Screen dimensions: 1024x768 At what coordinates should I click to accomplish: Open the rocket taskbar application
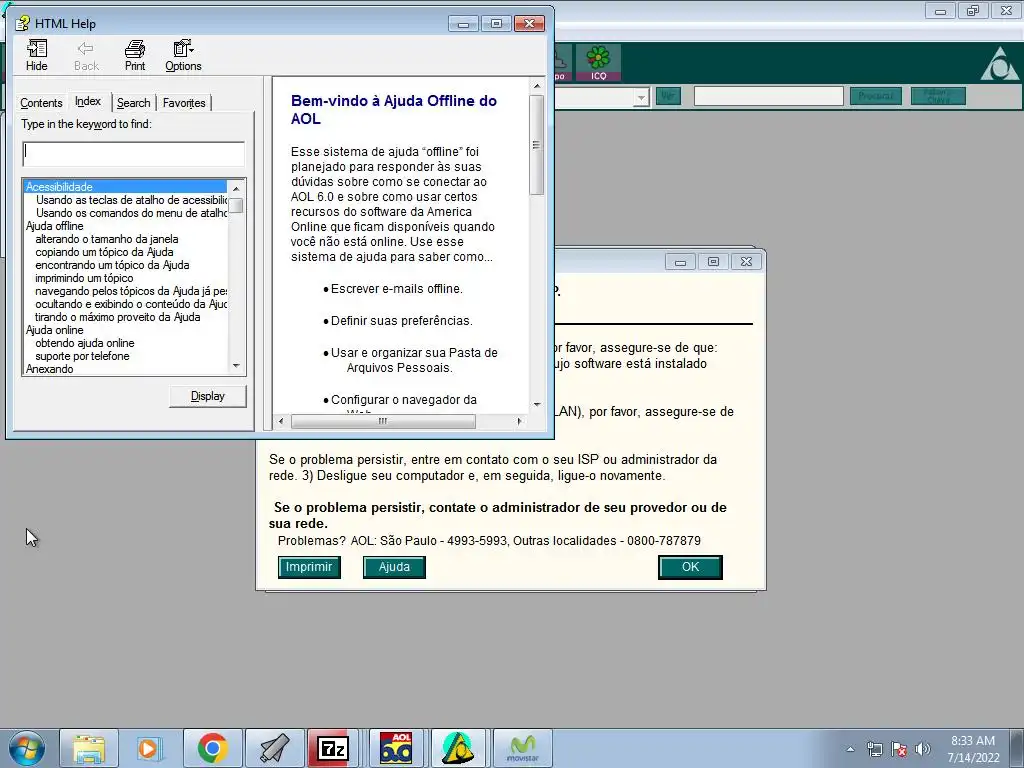point(274,748)
